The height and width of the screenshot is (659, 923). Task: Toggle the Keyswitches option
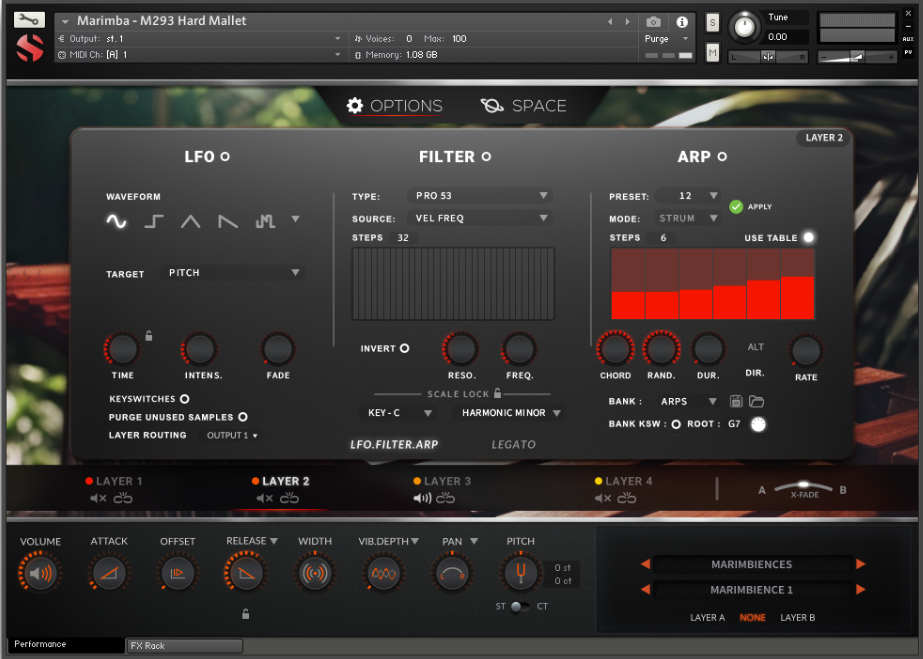185,399
